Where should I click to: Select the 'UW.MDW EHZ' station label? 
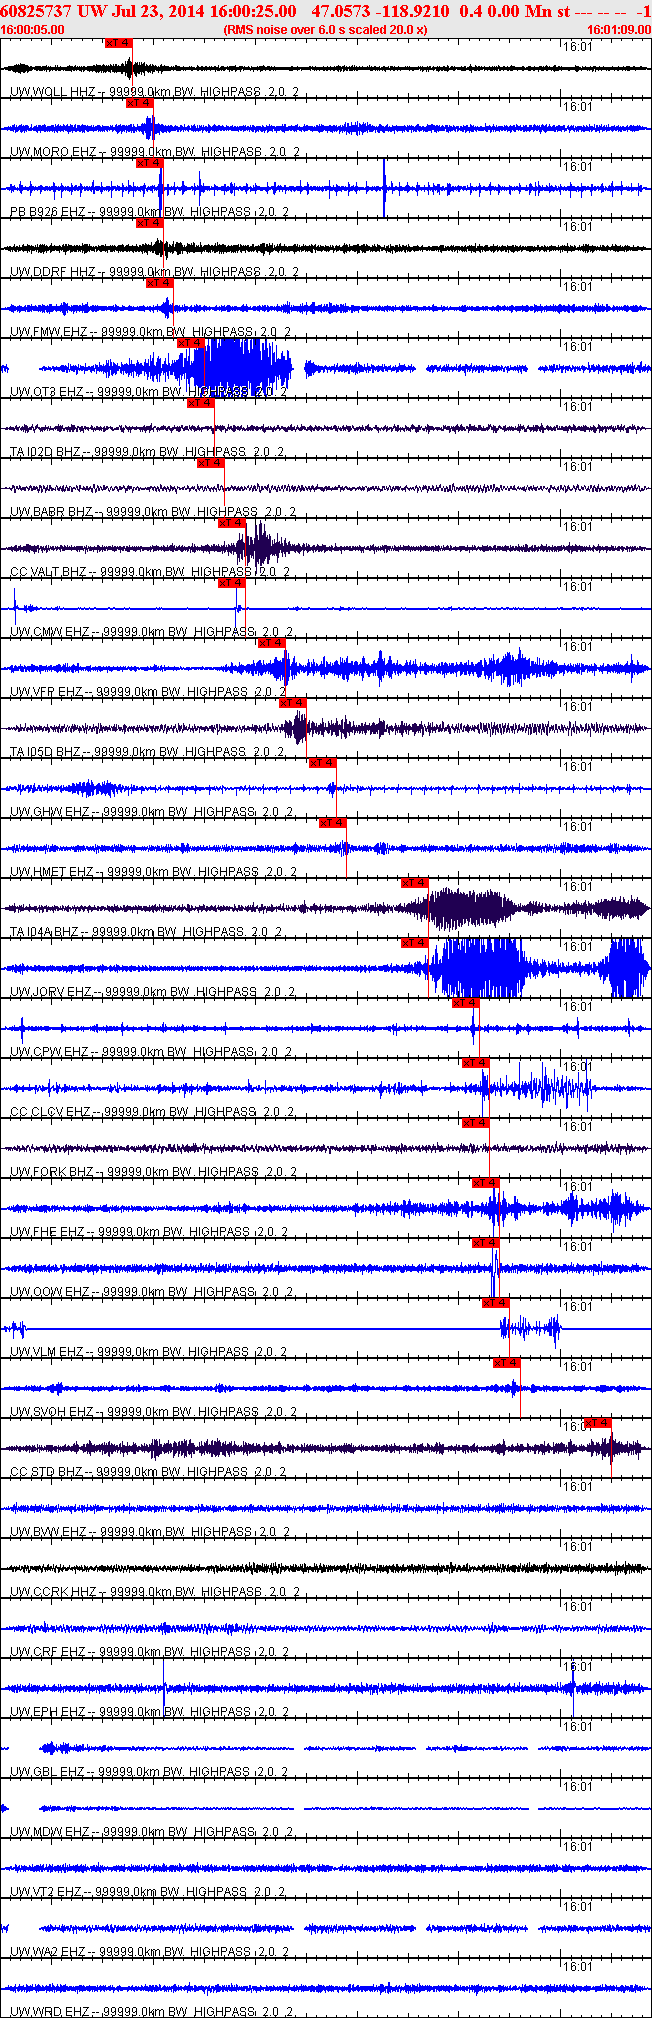pyautogui.click(x=50, y=1832)
